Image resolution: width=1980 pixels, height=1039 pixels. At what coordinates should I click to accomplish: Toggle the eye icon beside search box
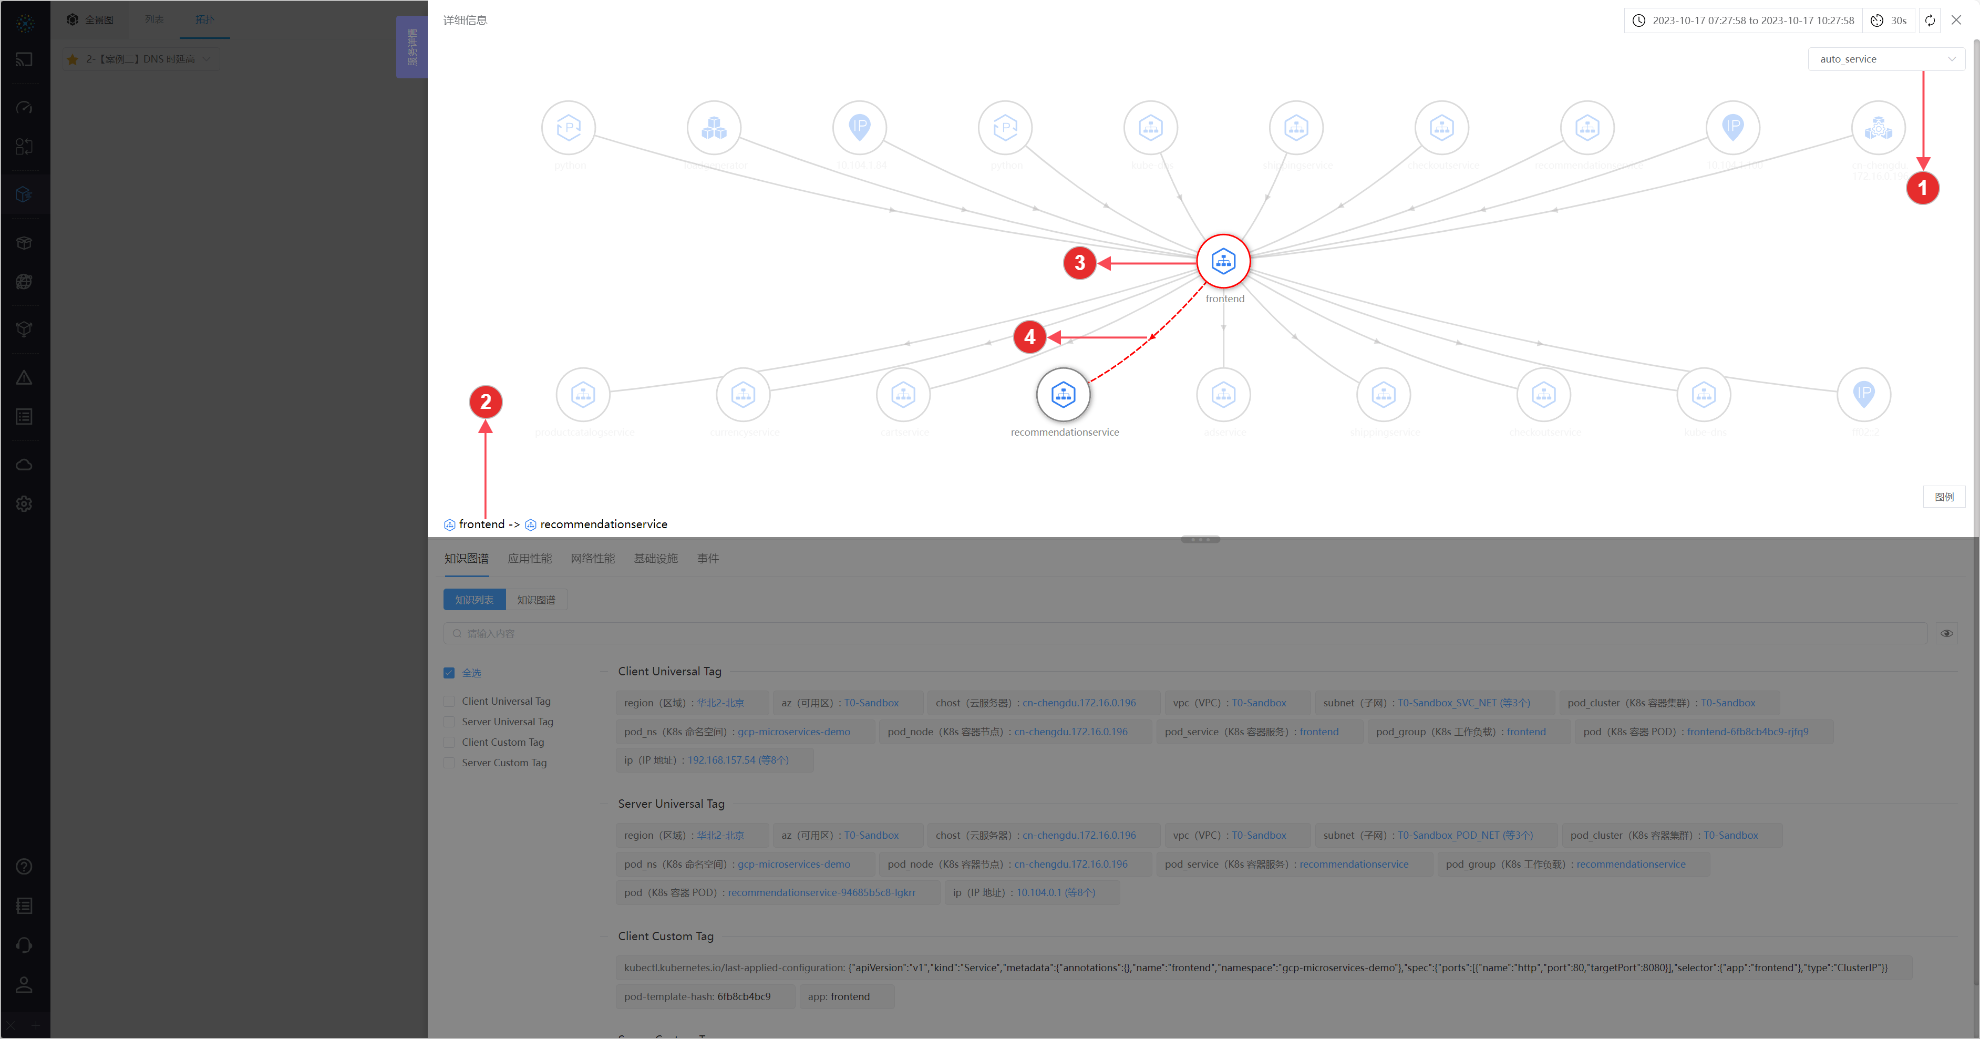click(1946, 633)
